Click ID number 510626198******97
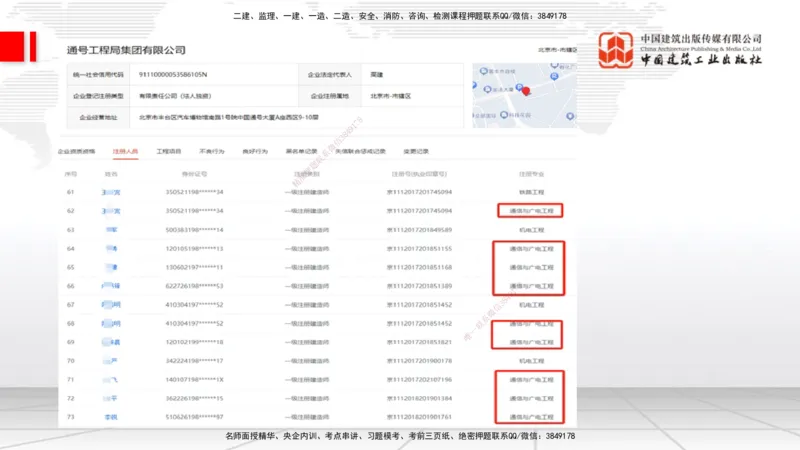Screen dimensions: 800x450 pos(194,417)
